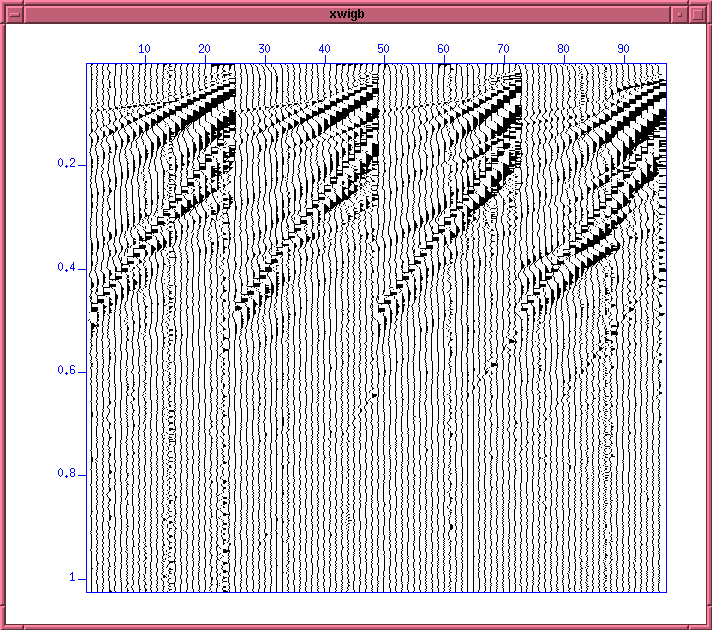The height and width of the screenshot is (630, 712).
Task: Click the horizontal axis label 30
Action: (264, 48)
